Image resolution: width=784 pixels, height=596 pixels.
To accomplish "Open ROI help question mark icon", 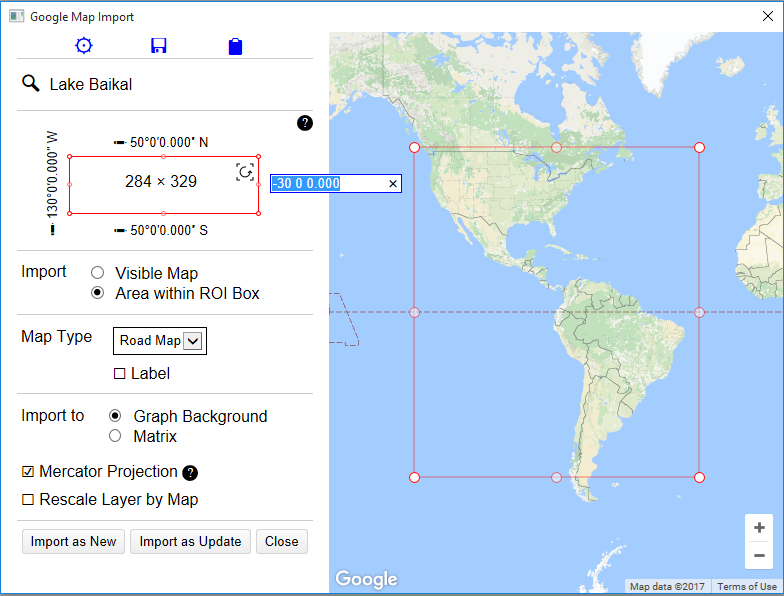I will pos(304,122).
